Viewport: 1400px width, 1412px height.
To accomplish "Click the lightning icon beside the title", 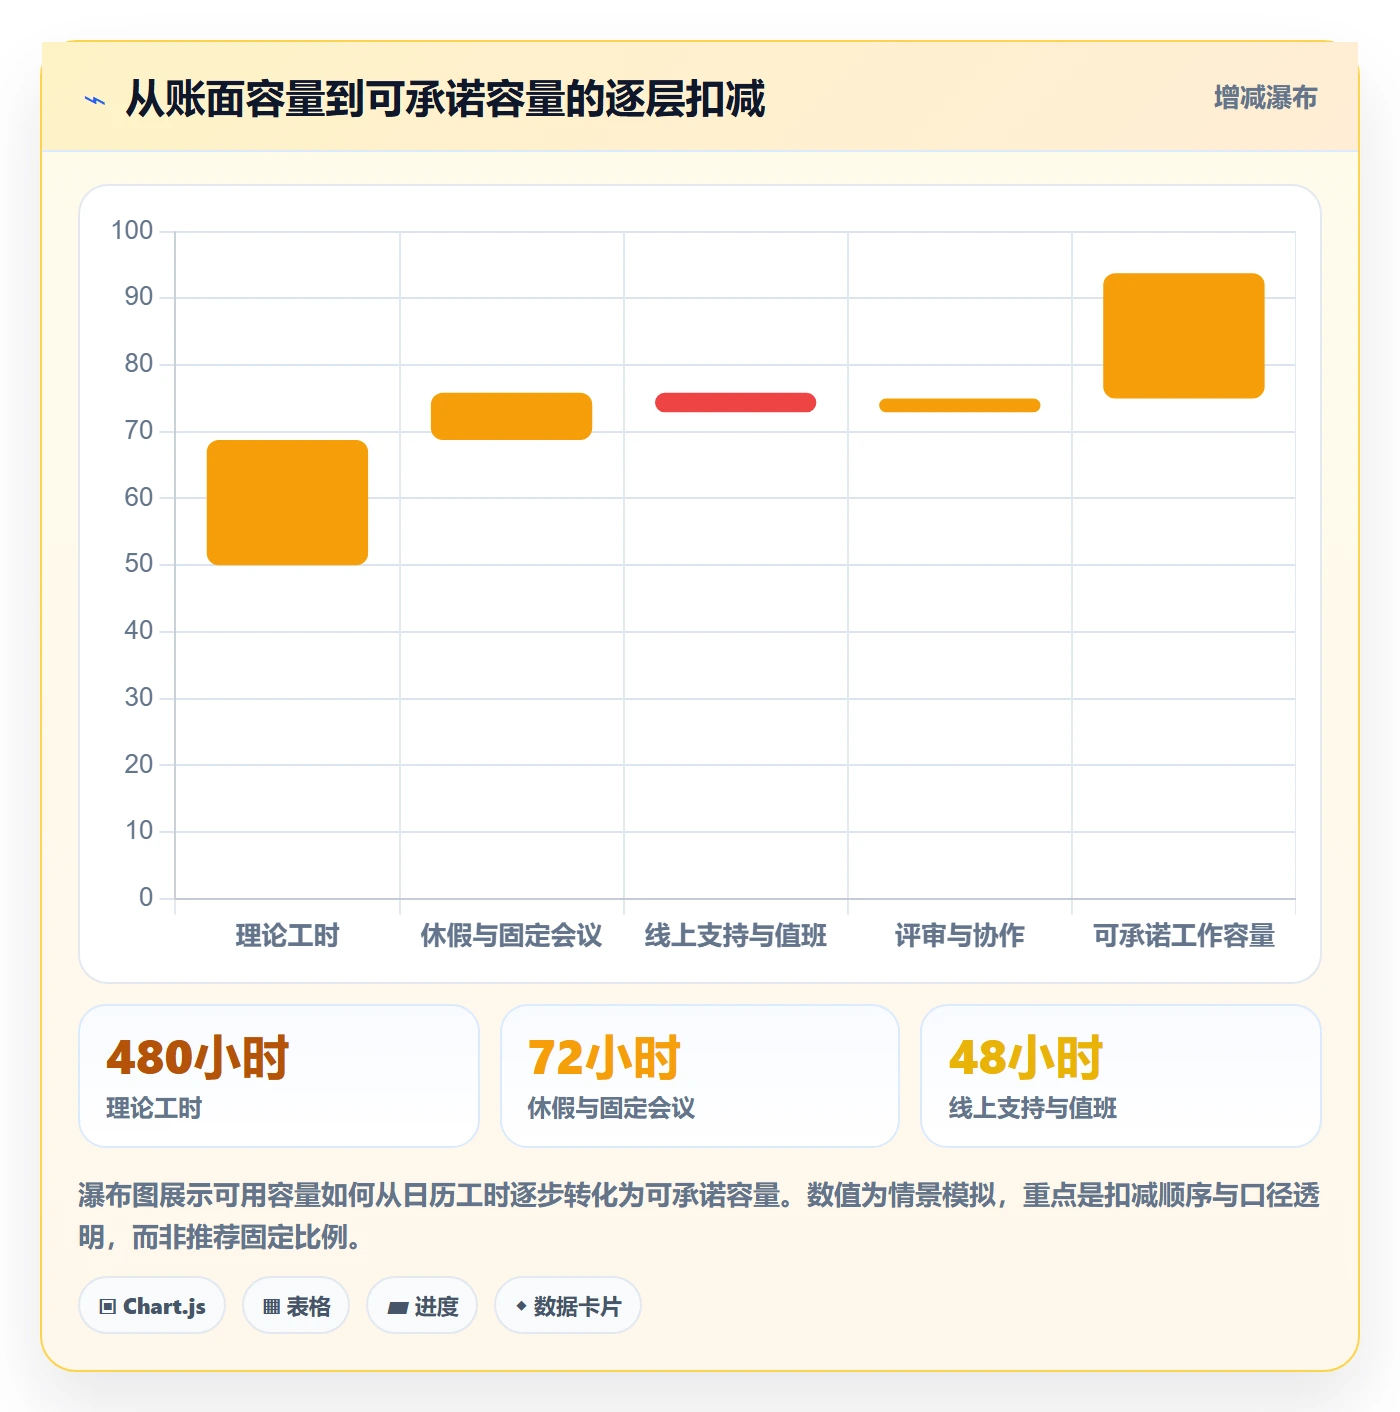I will point(95,100).
